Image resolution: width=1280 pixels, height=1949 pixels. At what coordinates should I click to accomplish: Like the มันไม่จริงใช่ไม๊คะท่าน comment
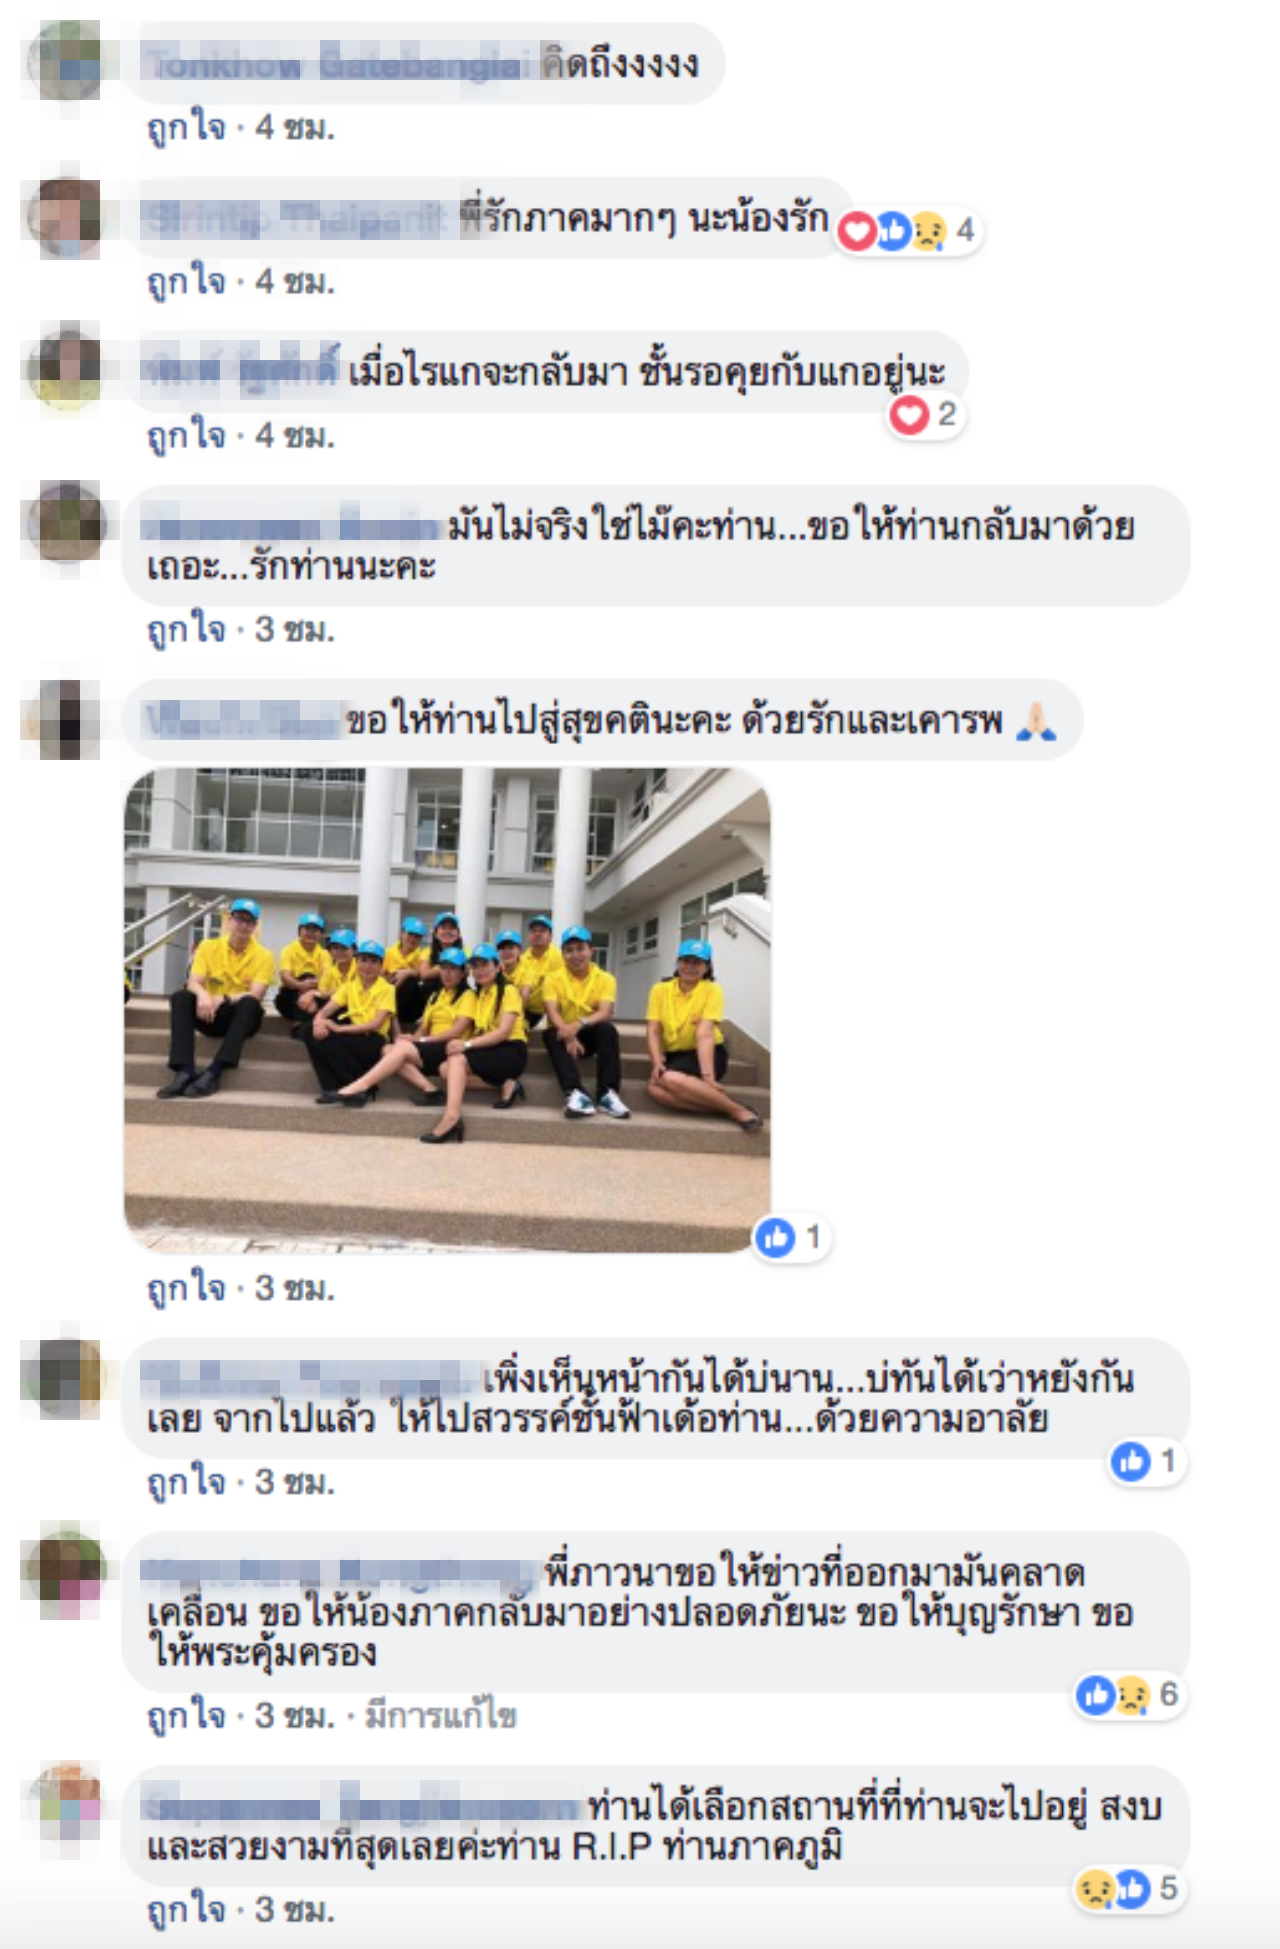tap(187, 629)
